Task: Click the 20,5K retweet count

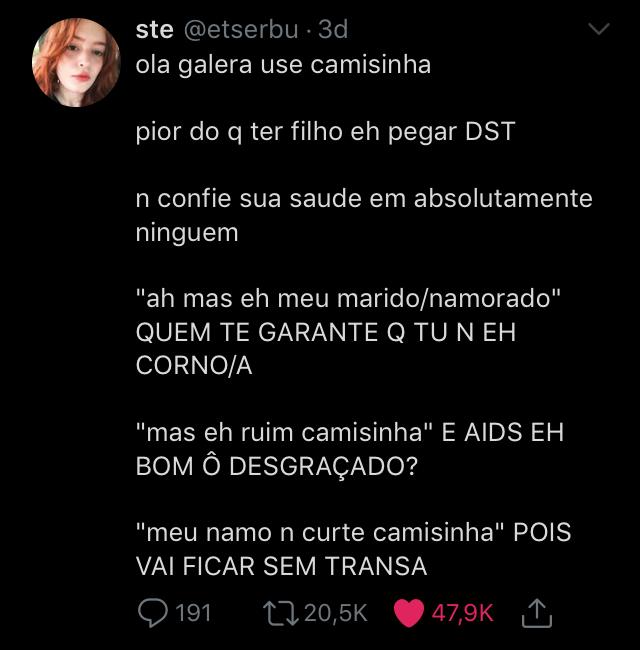Action: (x=336, y=613)
